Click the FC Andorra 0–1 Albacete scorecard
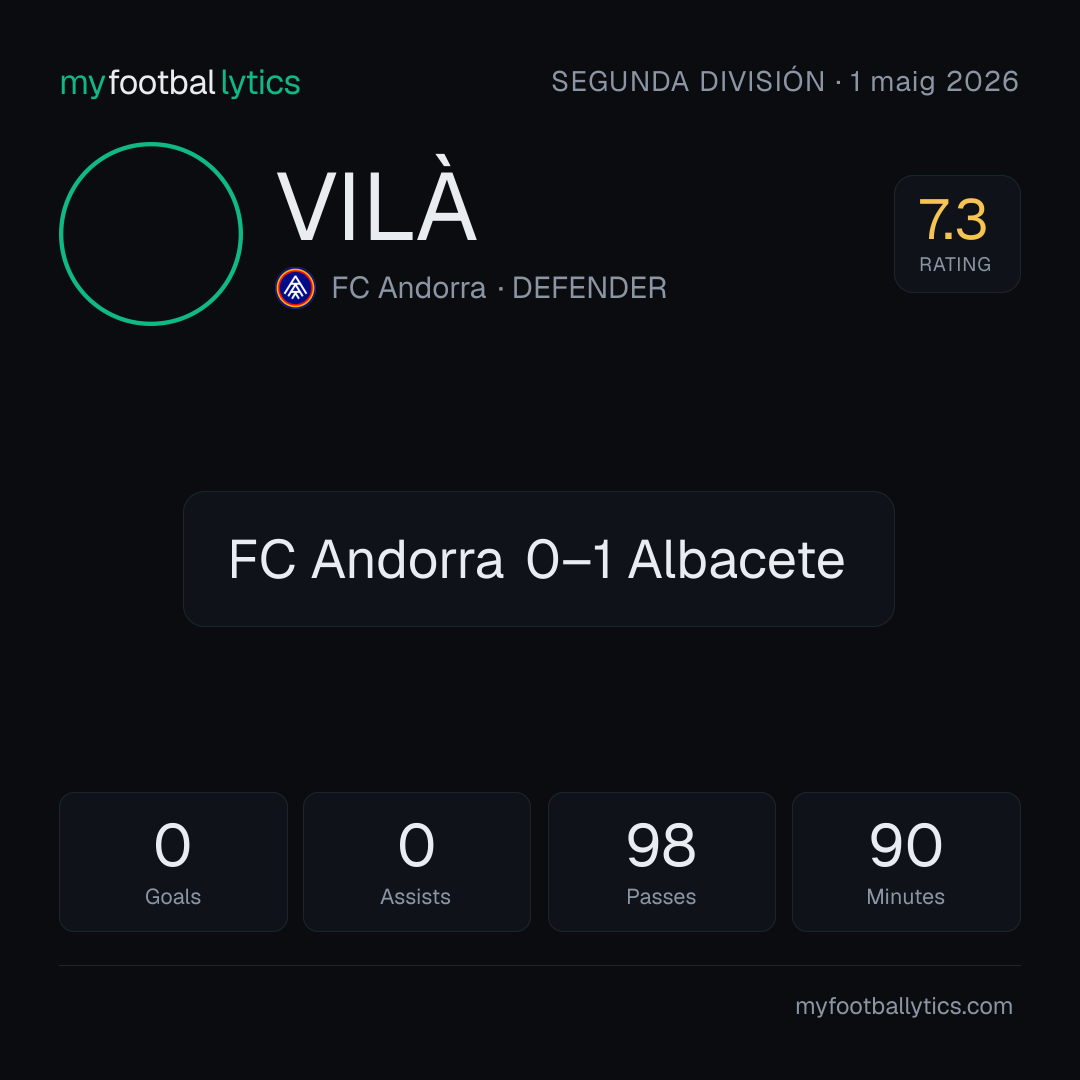Image resolution: width=1080 pixels, height=1080 pixels. point(539,559)
